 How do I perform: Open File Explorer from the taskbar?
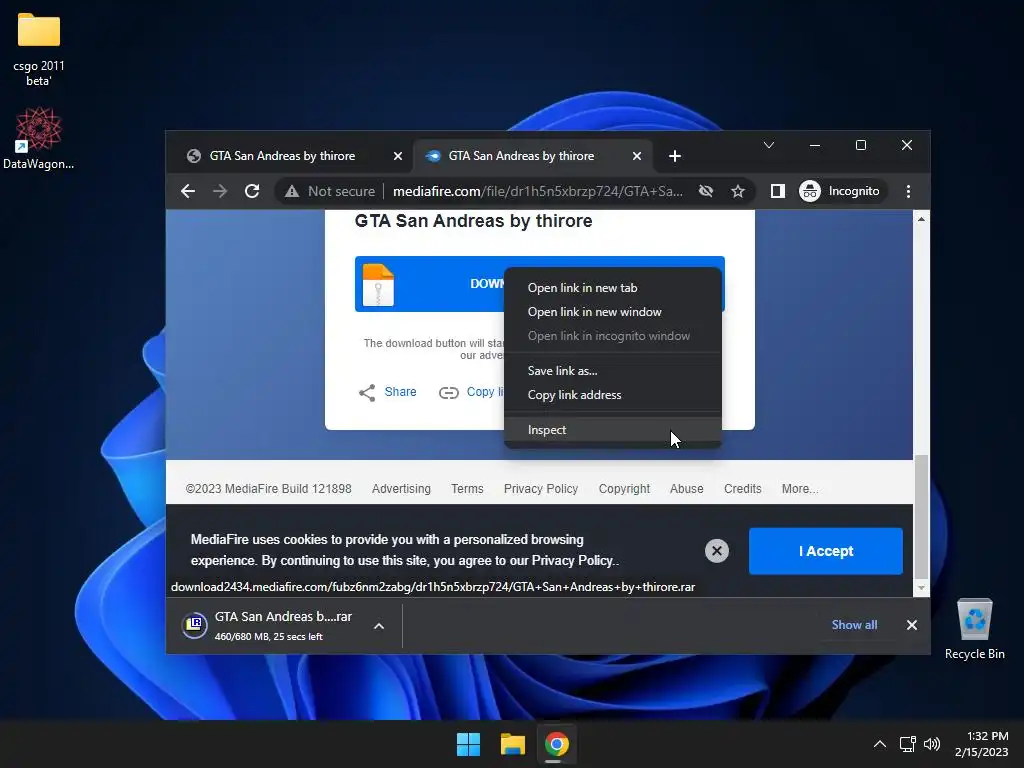click(513, 744)
